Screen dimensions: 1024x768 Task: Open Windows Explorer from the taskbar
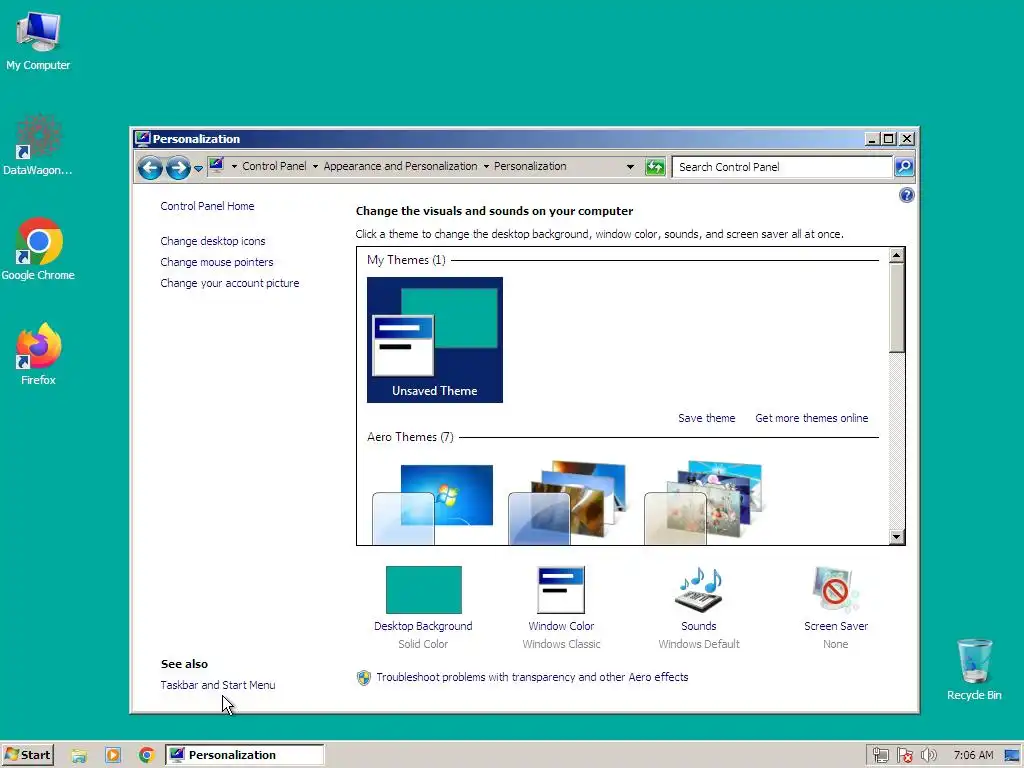79,756
